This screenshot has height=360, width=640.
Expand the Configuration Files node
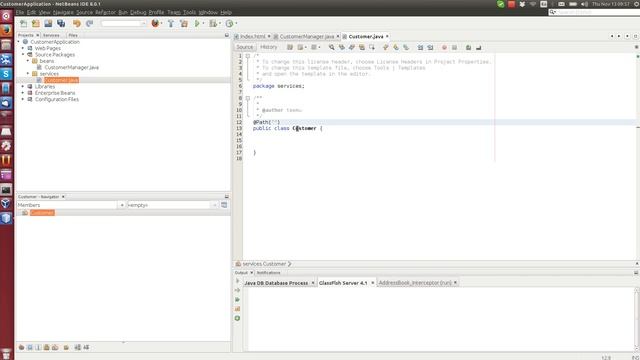pyautogui.click(x=23, y=99)
